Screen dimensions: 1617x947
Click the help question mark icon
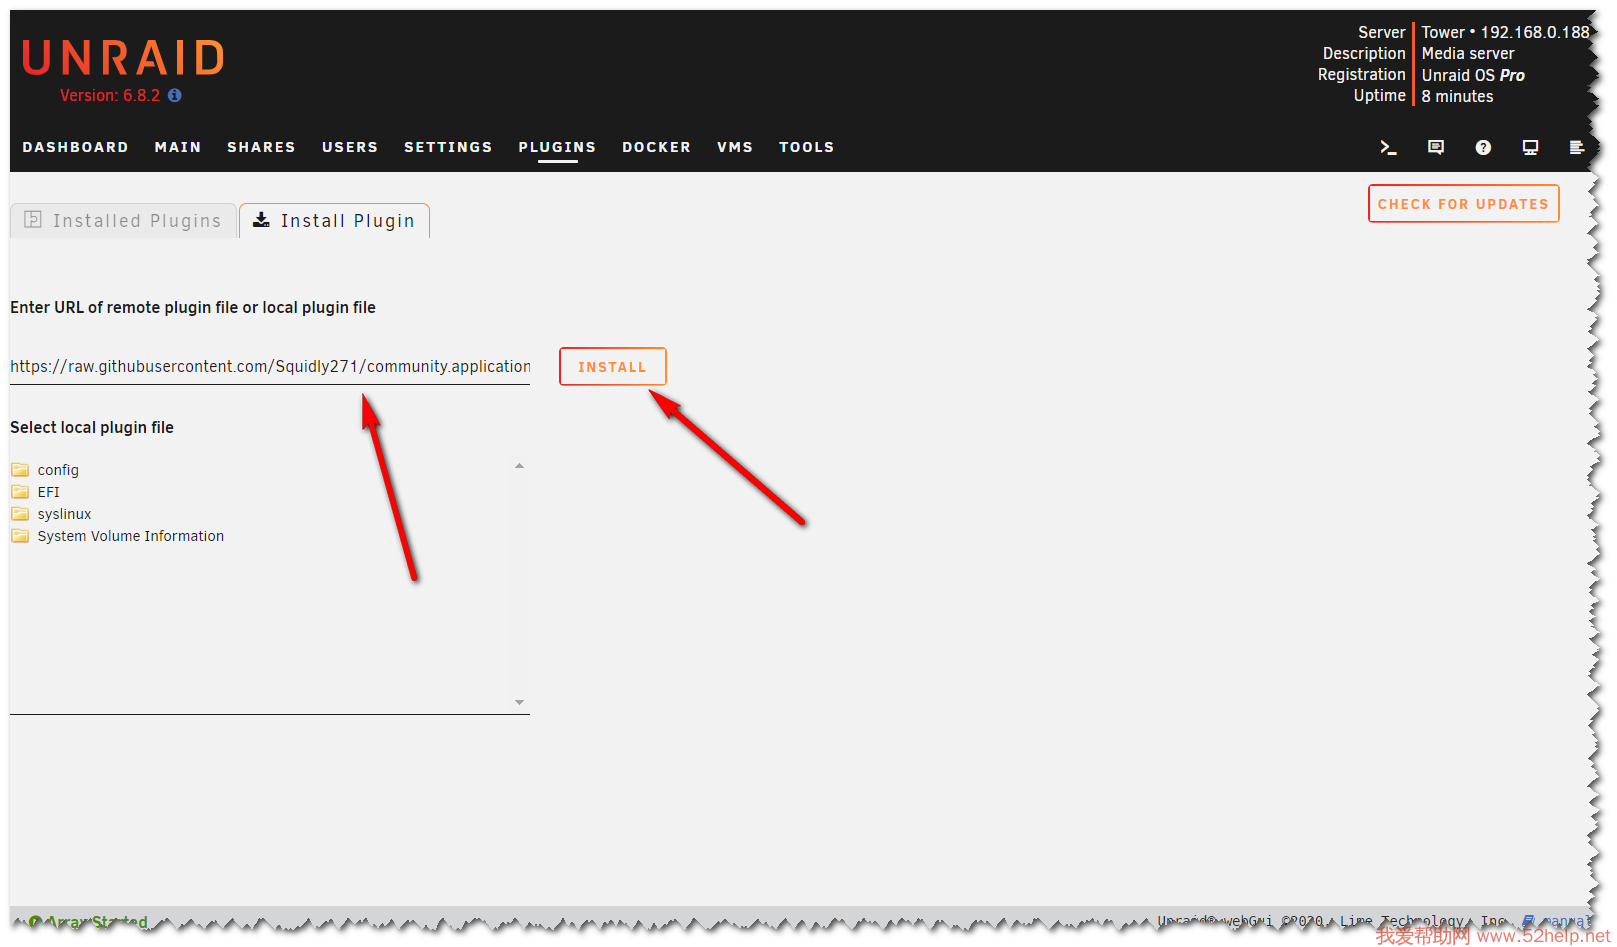(1483, 147)
